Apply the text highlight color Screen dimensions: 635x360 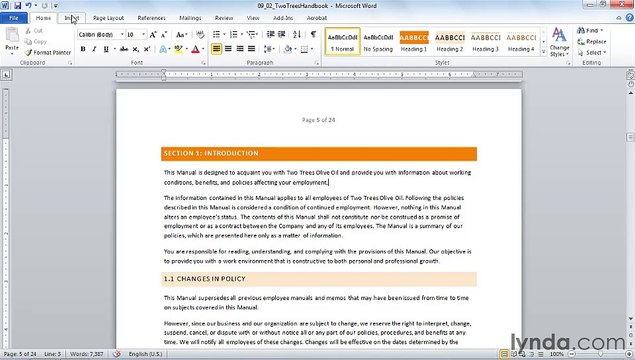click(x=178, y=49)
